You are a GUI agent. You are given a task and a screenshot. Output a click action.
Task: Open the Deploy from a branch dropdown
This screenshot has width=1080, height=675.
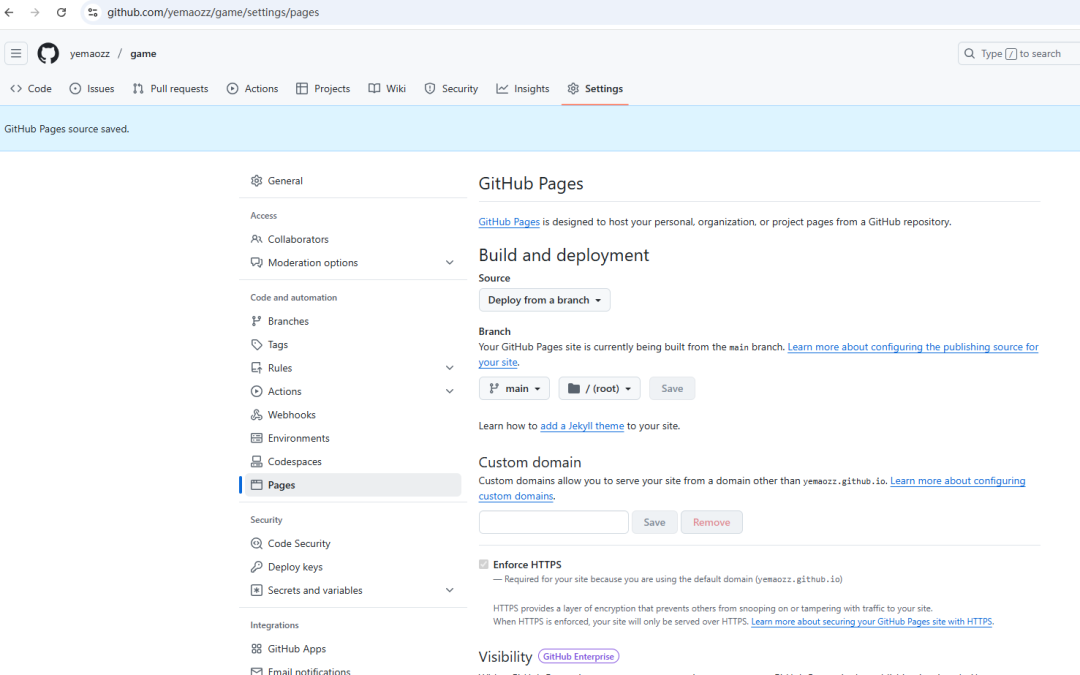pos(544,300)
